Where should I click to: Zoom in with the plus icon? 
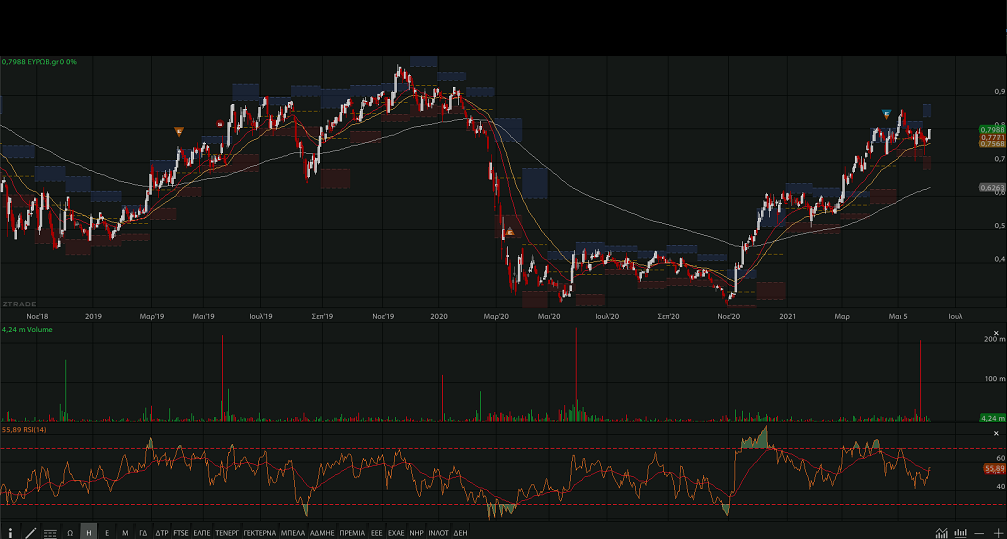pos(997,533)
